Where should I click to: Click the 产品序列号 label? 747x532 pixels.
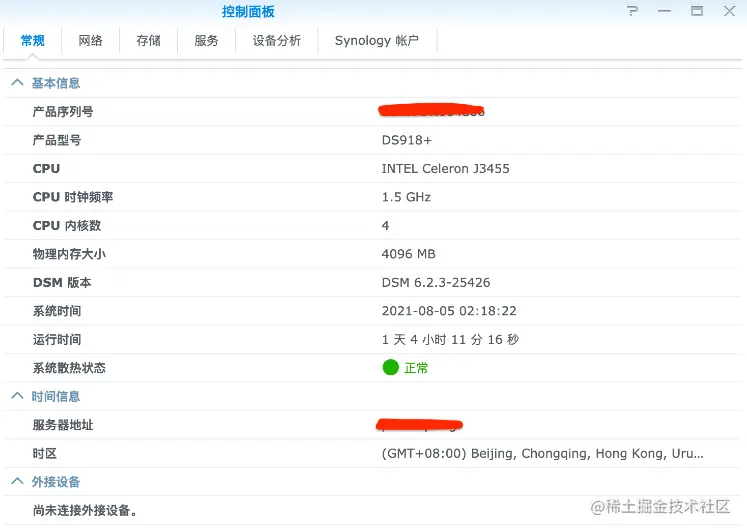click(63, 112)
